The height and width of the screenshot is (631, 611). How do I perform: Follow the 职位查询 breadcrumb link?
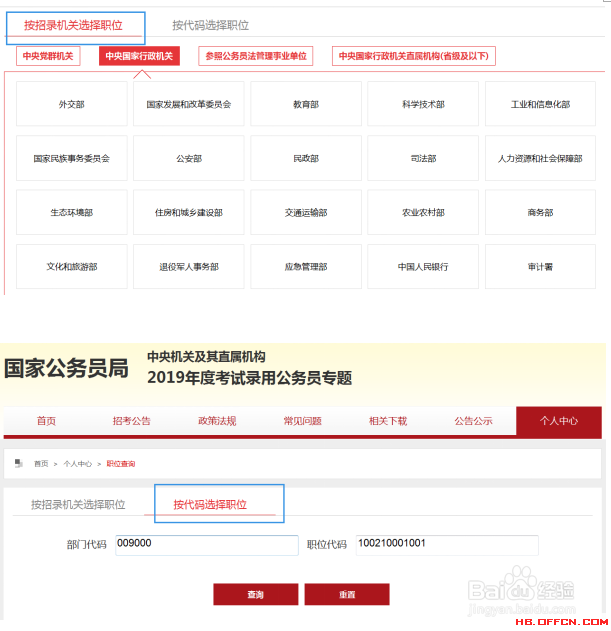(x=121, y=464)
